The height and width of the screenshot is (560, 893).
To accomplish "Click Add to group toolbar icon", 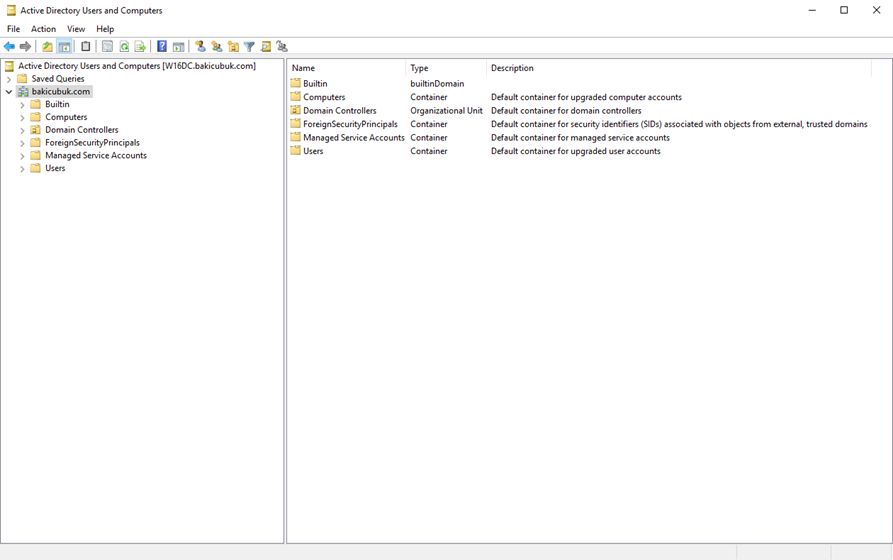I will click(x=282, y=47).
